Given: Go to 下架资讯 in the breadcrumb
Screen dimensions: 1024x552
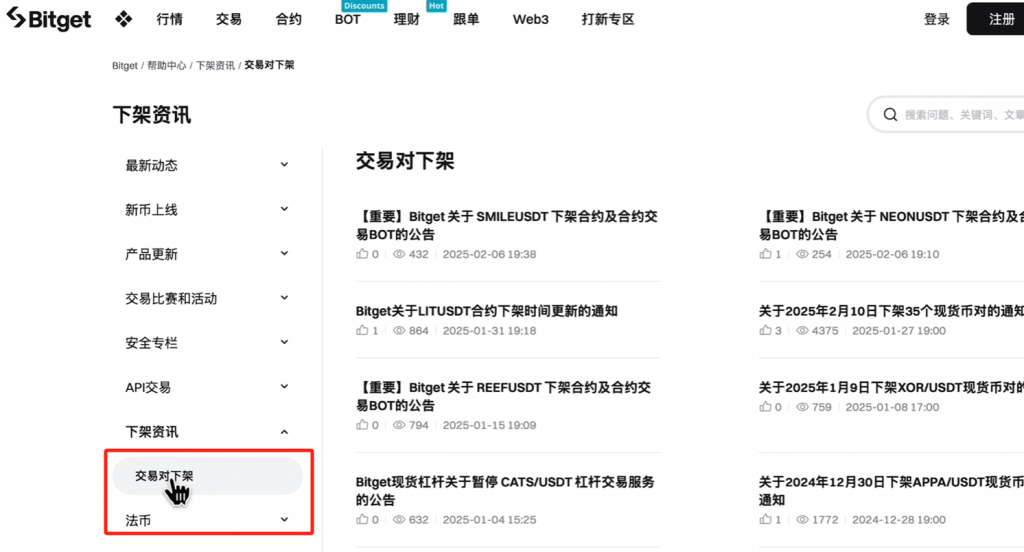Looking at the screenshot, I should point(216,65).
